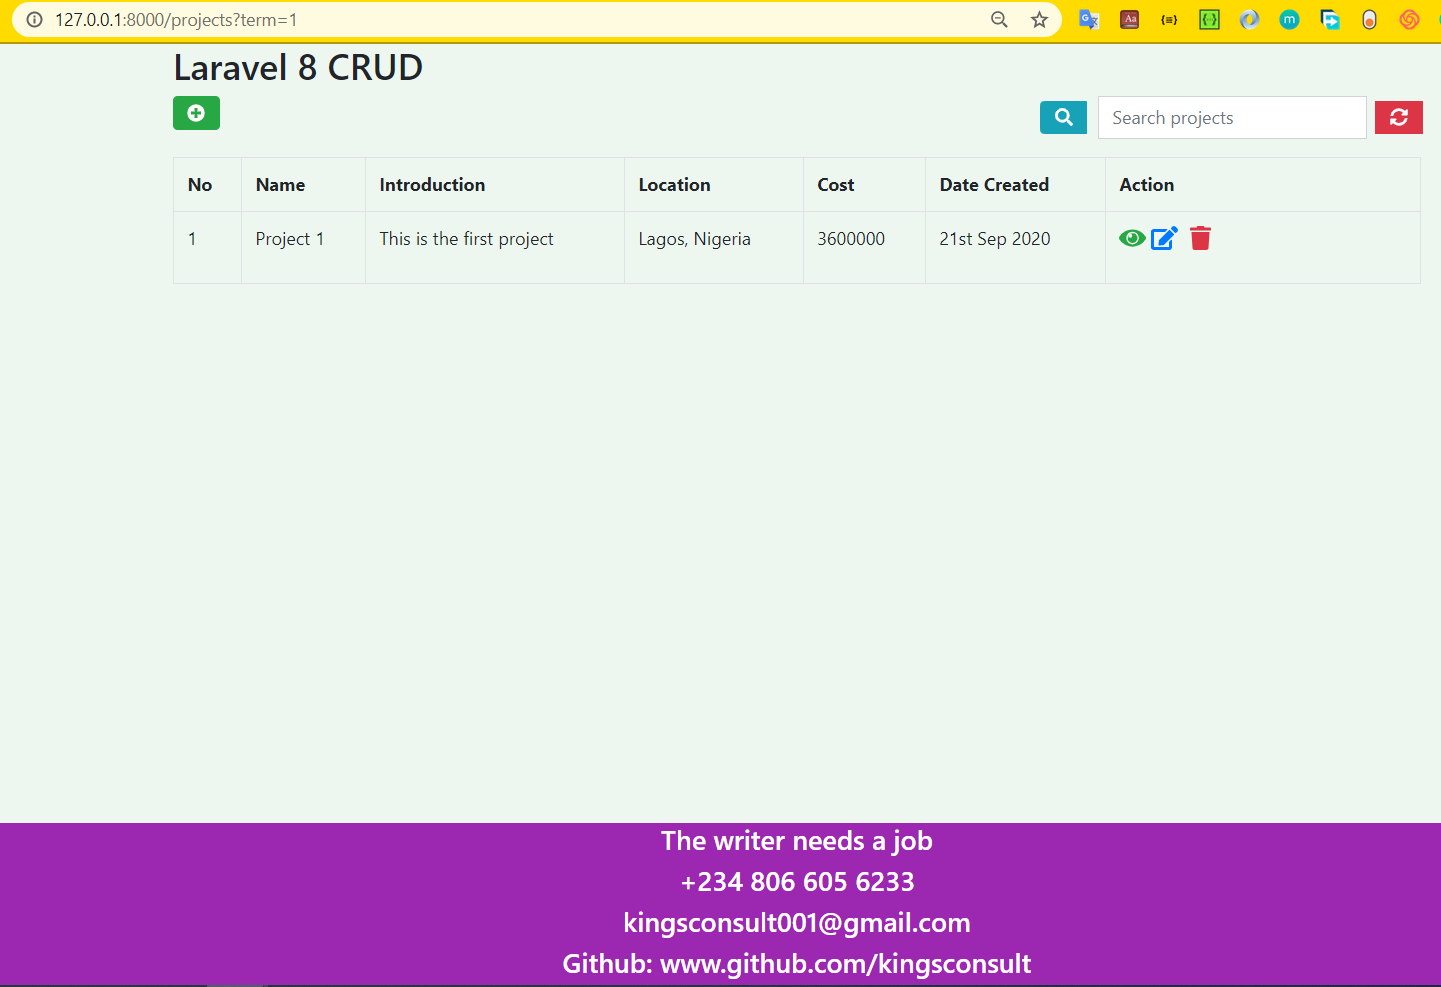Edit Project 1 with the pencil icon
The height and width of the screenshot is (987, 1441).
[x=1164, y=238]
